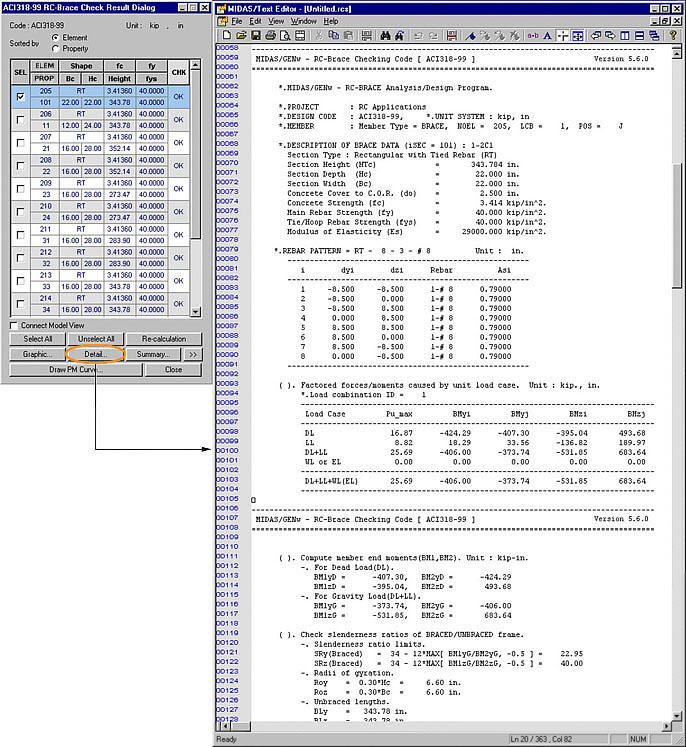The image size is (686, 747).
Task: Click the a-b replace text icon
Action: [533, 35]
